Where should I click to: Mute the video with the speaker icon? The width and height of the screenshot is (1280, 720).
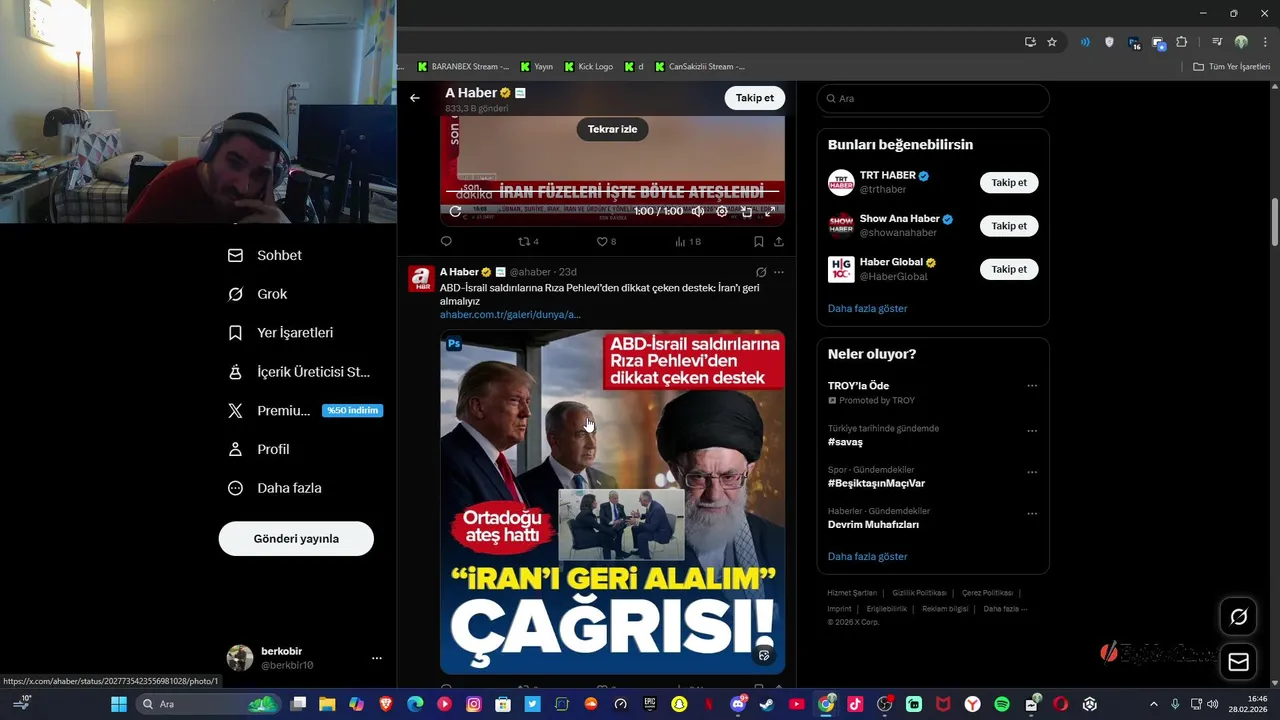[x=698, y=211]
